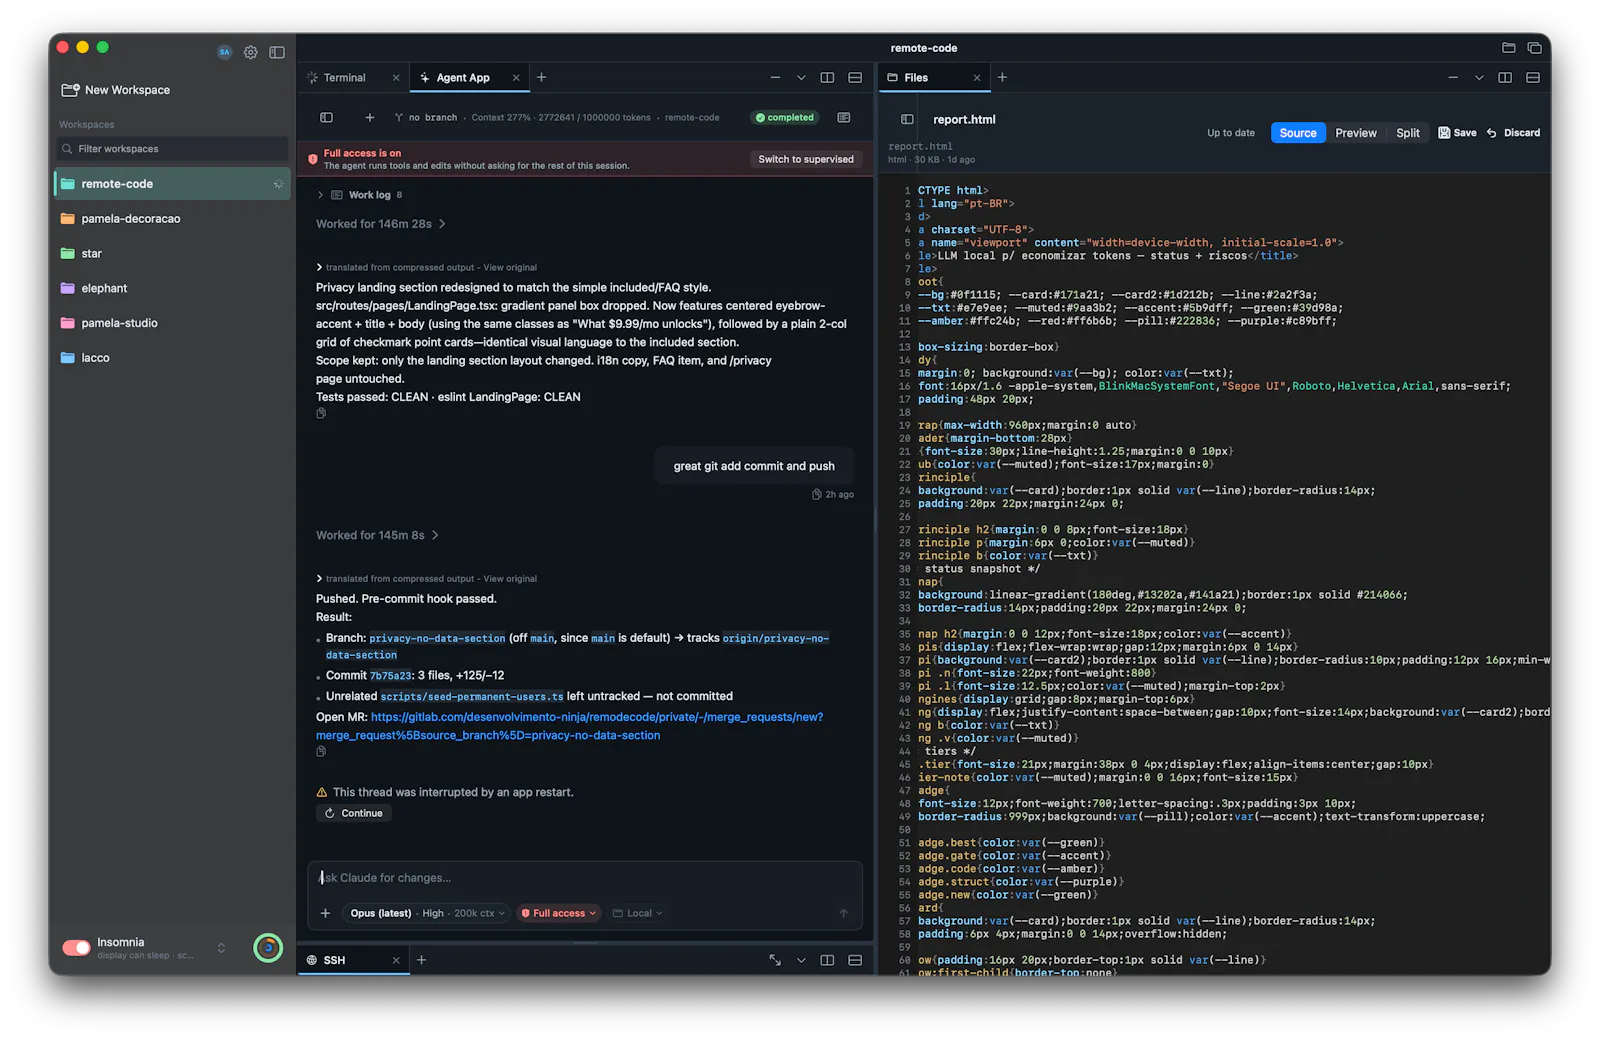1600x1040 pixels.
Task: Save report.html
Action: click(1458, 133)
